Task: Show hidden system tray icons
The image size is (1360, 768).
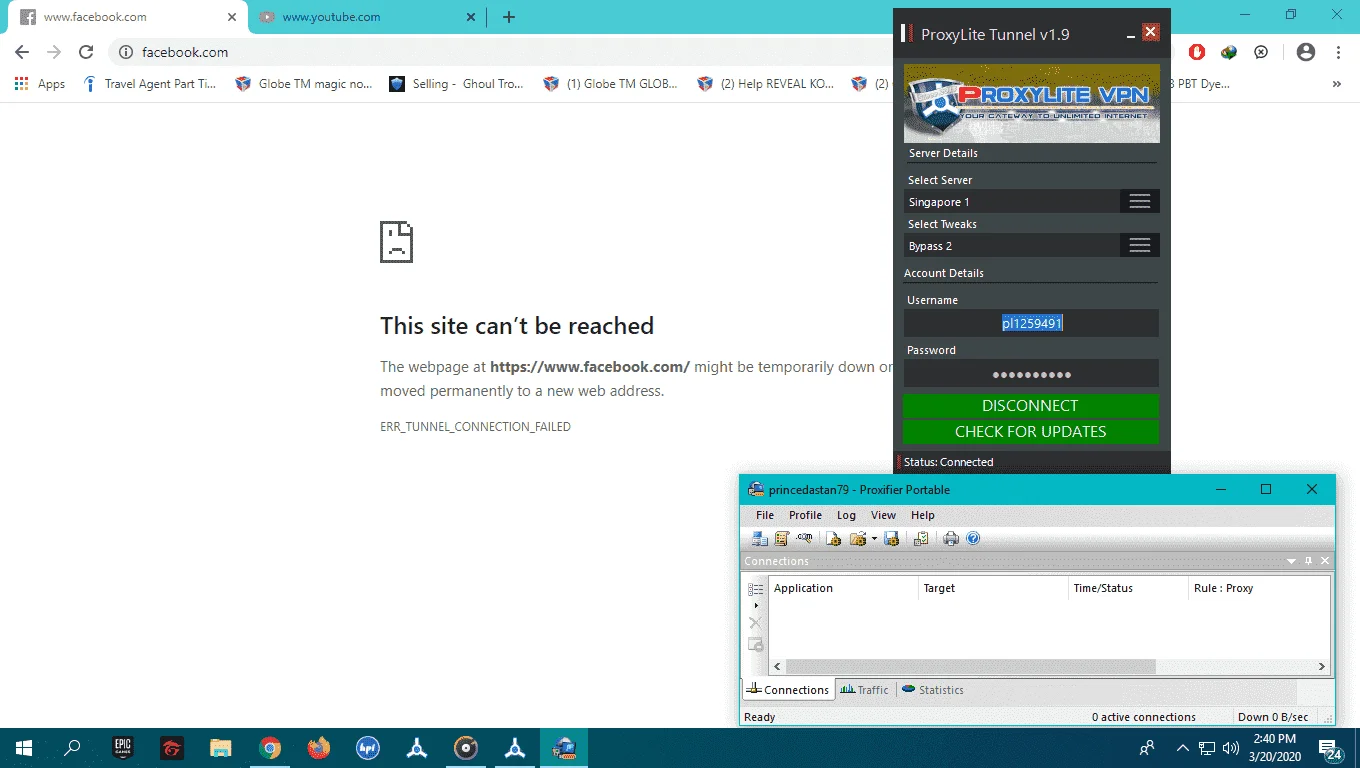Action: [x=1182, y=748]
